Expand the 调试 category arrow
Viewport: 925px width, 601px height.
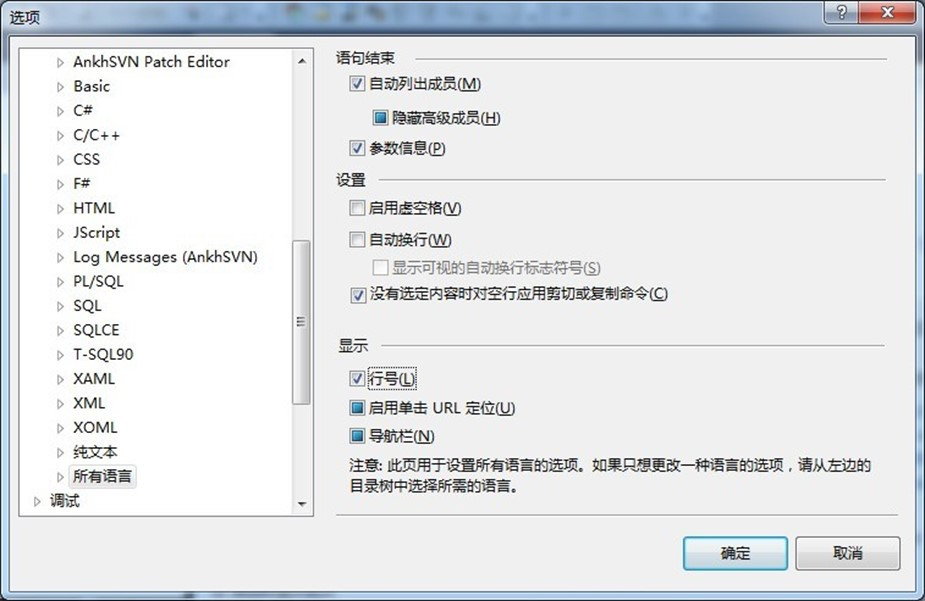[37, 501]
